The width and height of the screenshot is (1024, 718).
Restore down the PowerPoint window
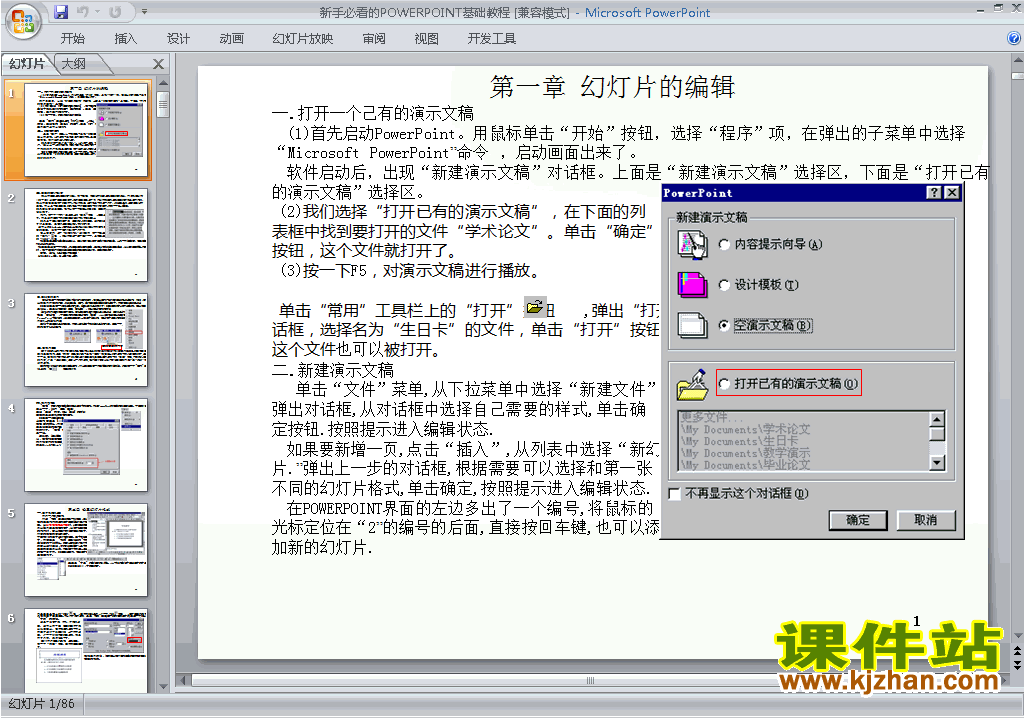coord(998,9)
